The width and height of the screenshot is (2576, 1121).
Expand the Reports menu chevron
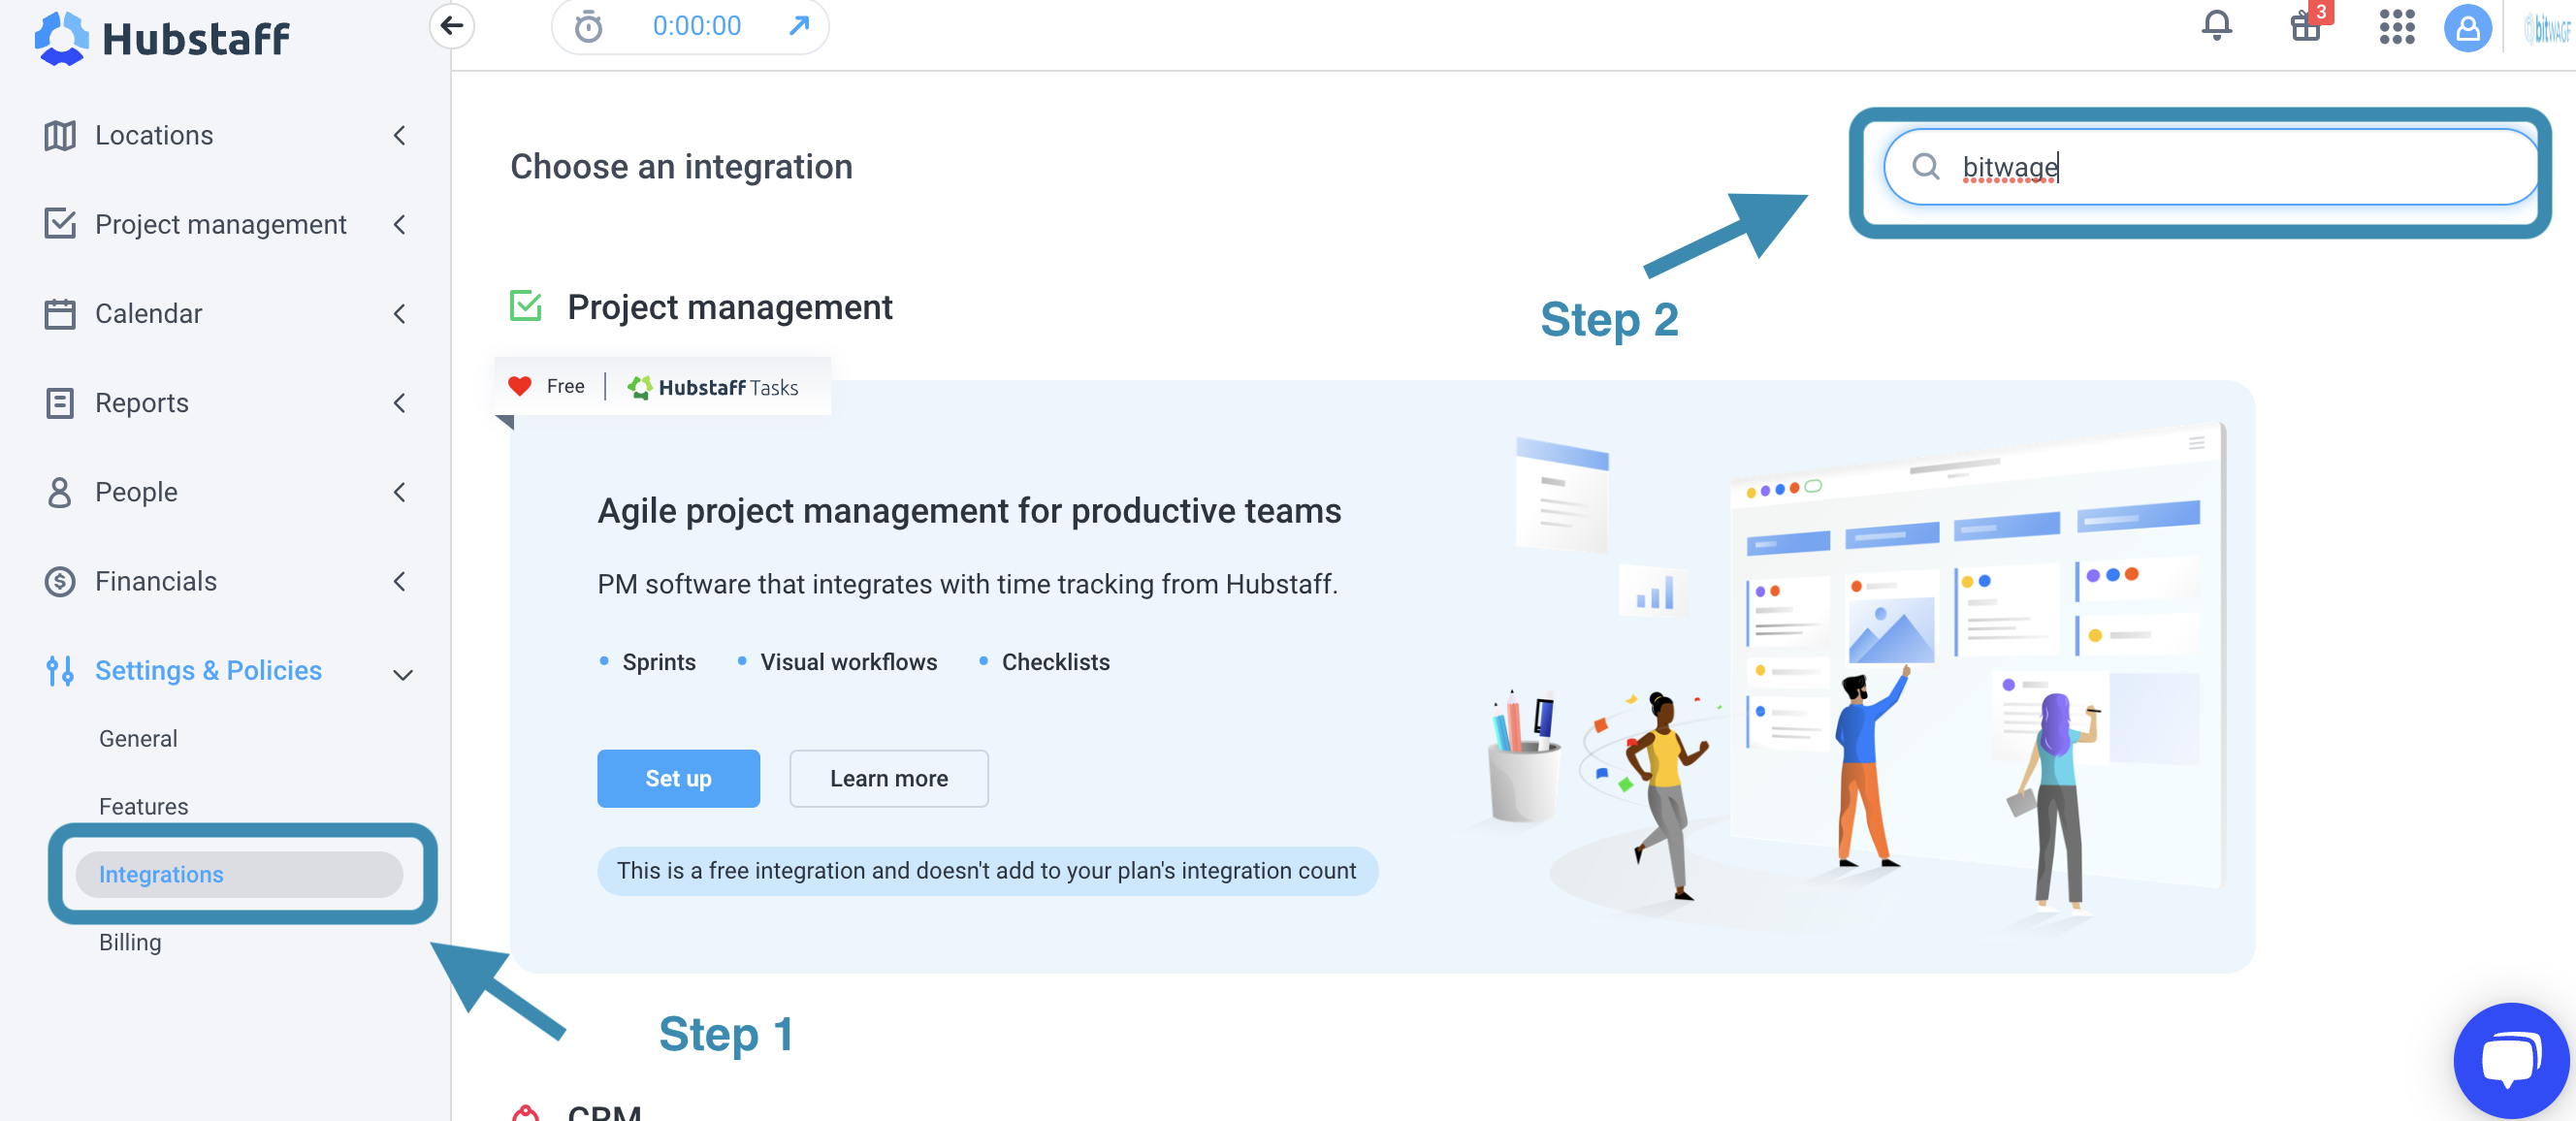[400, 403]
